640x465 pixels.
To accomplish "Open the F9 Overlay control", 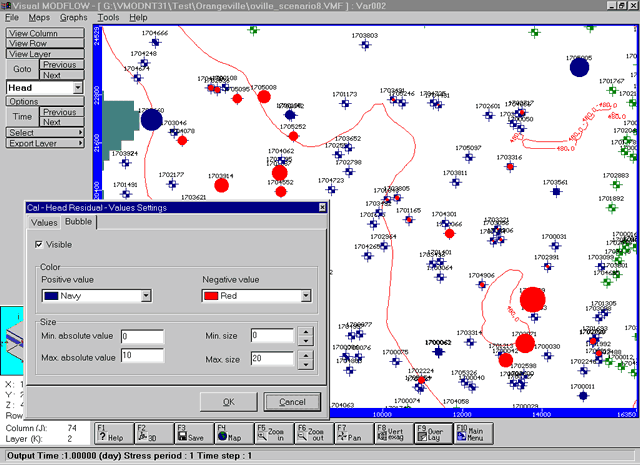I will pos(434,433).
